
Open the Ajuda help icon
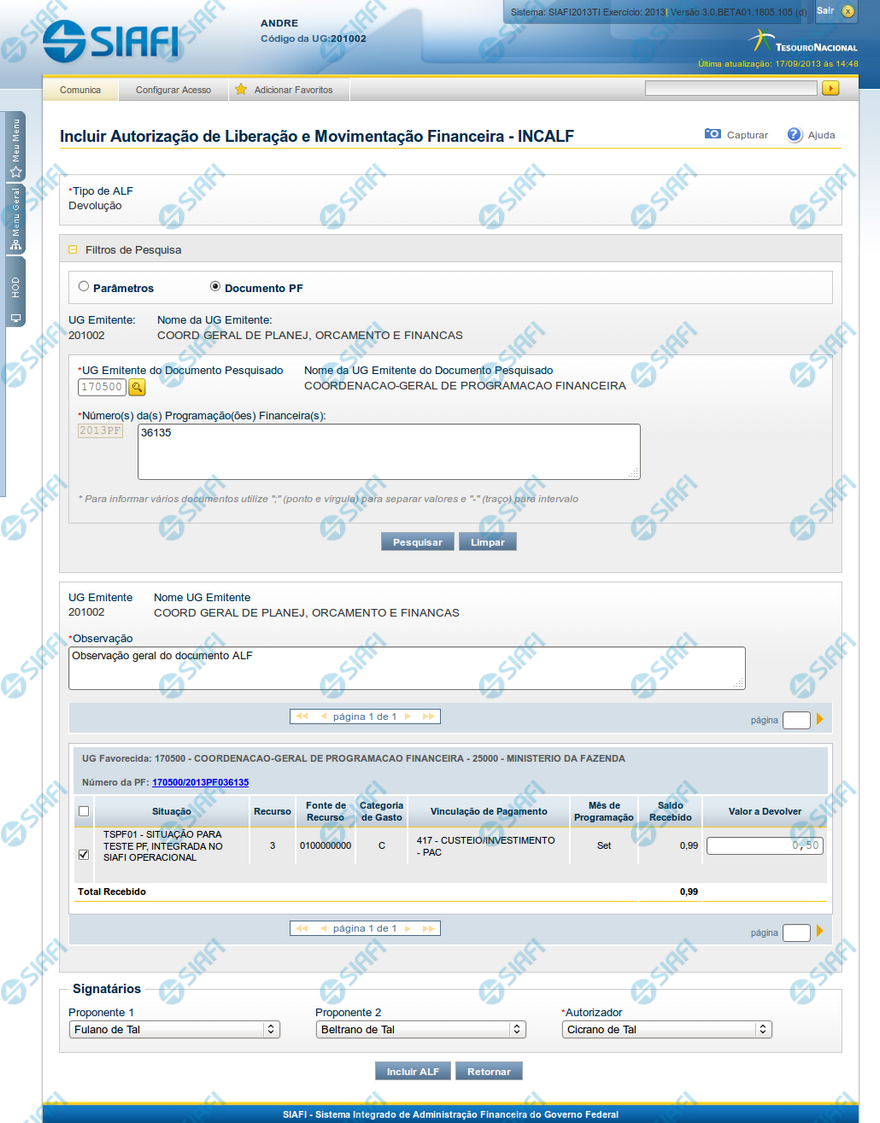(795, 134)
